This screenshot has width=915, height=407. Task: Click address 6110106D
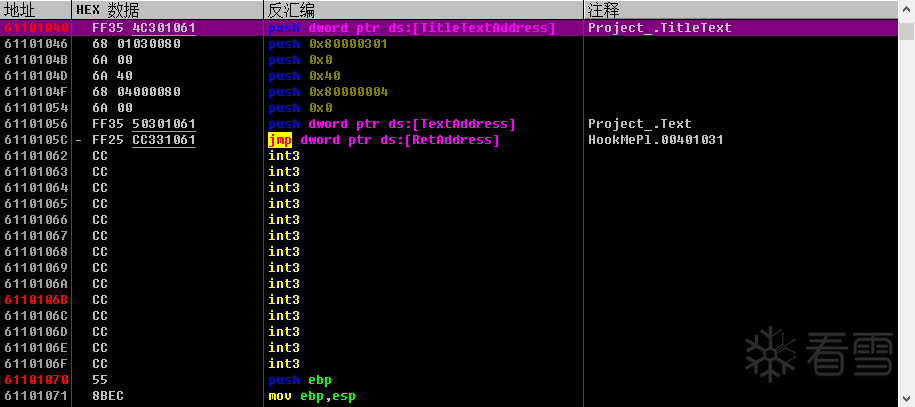36,332
